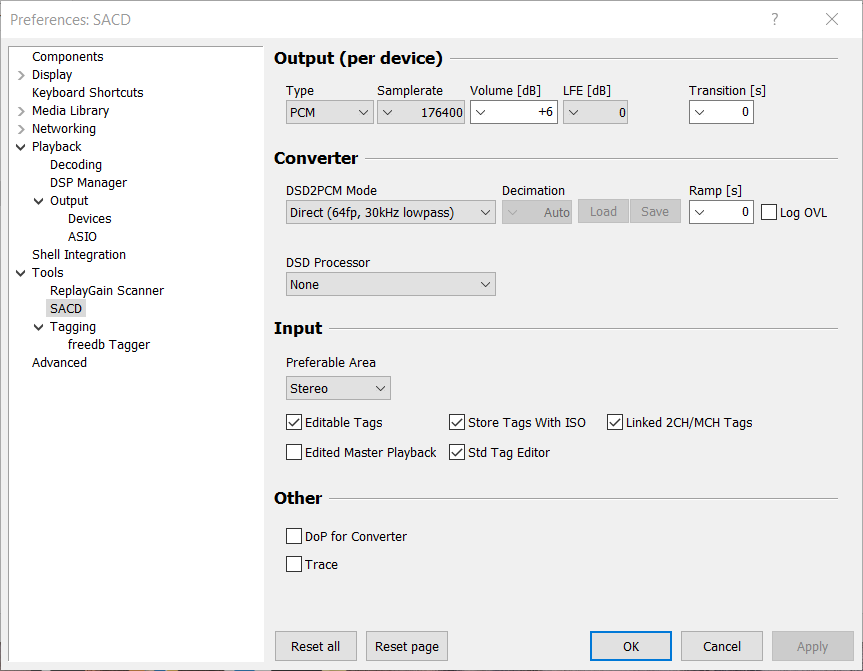Select DSP Manager in tree
The image size is (863, 671).
coord(88,183)
